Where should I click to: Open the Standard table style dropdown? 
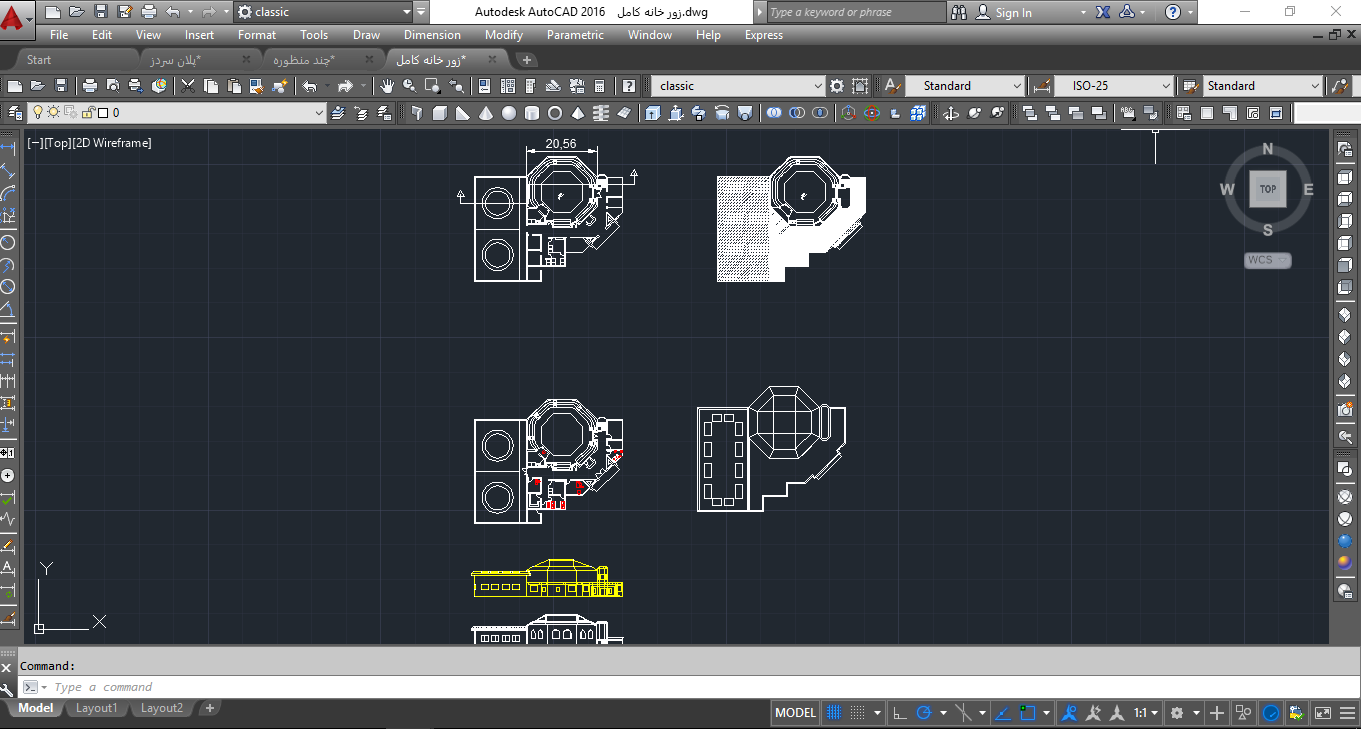click(x=1315, y=86)
